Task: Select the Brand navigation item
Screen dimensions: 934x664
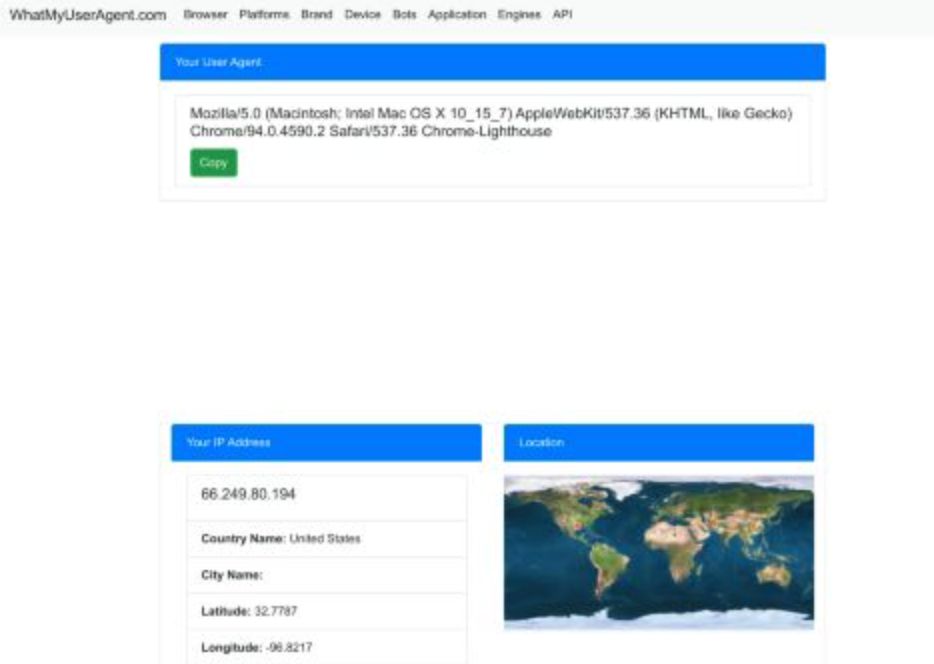Action: [316, 14]
